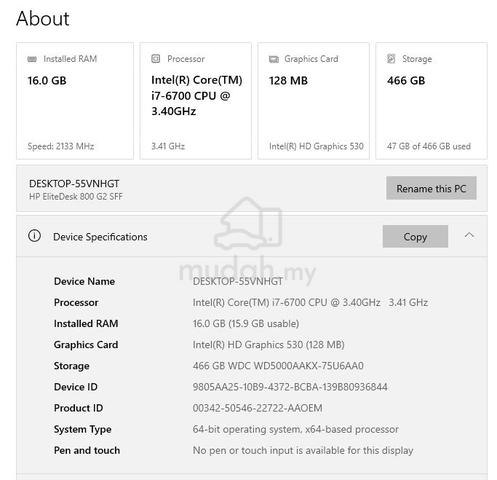The height and width of the screenshot is (480, 497).
Task: Click the 466 GB heading in Storage card
Action: click(406, 81)
